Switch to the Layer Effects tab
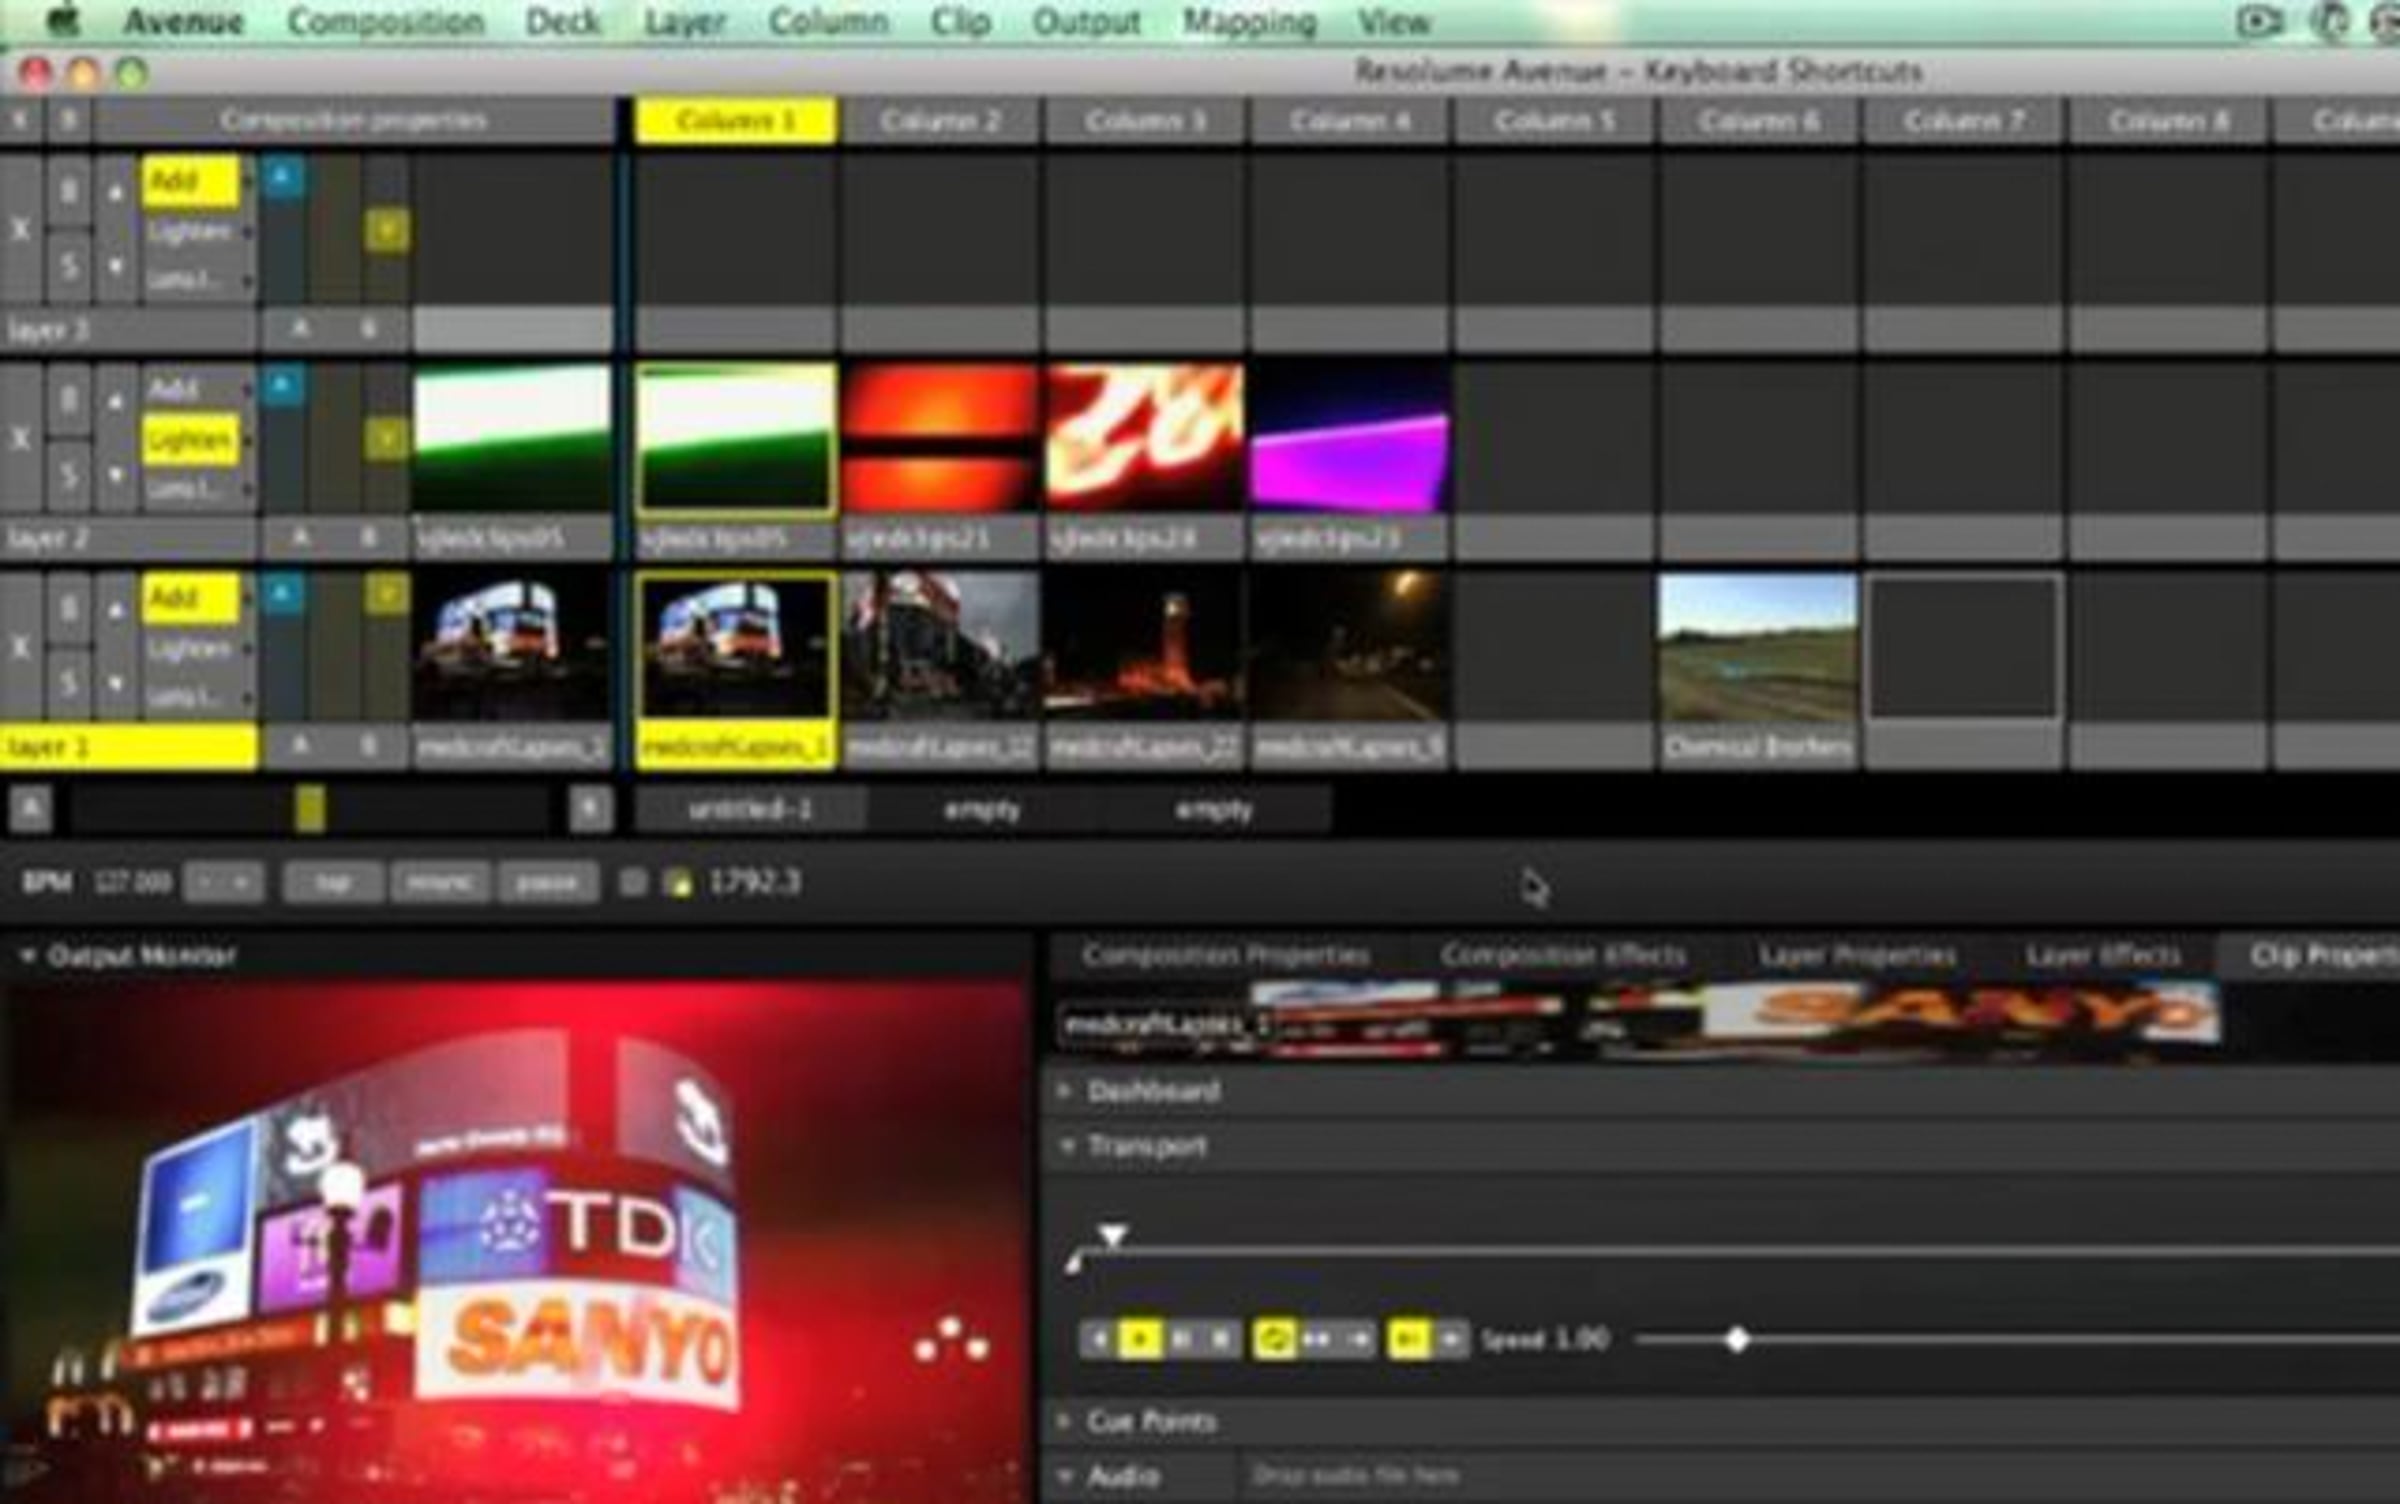The width and height of the screenshot is (2400, 1504). [2102, 956]
